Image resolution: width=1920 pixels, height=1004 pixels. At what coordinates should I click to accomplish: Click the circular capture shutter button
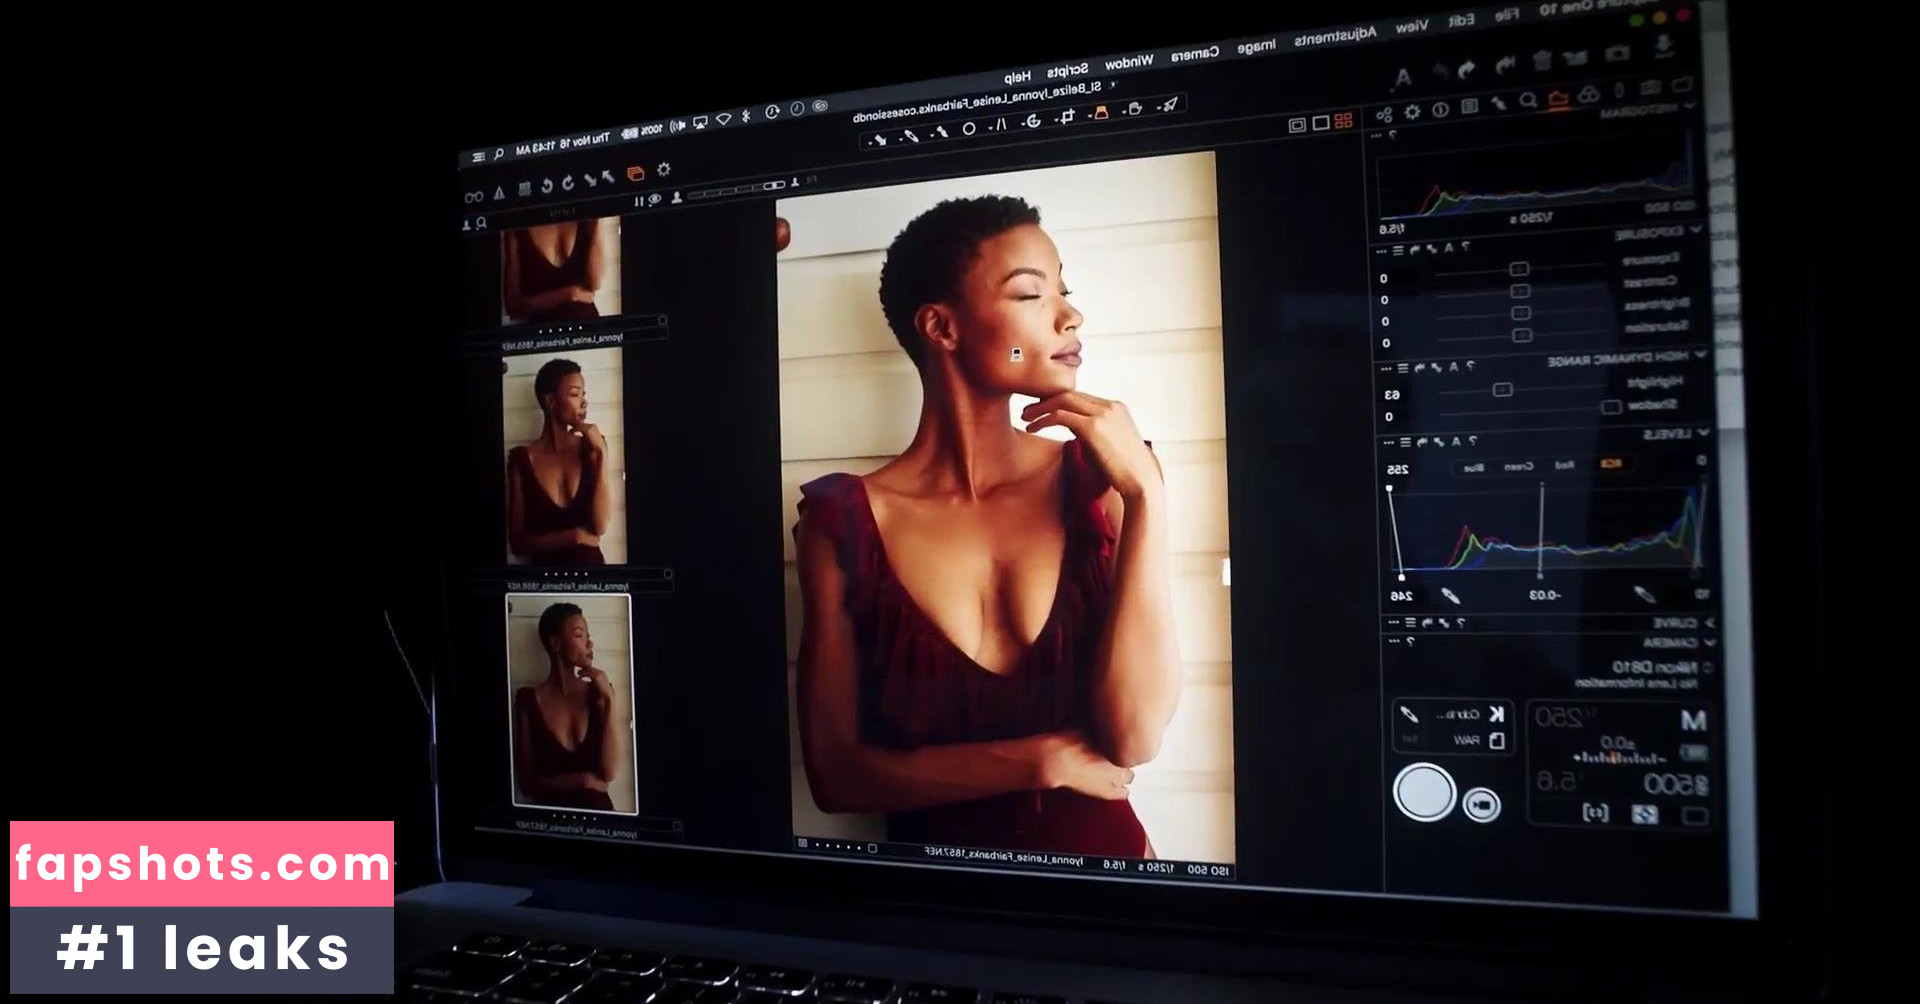[1424, 792]
